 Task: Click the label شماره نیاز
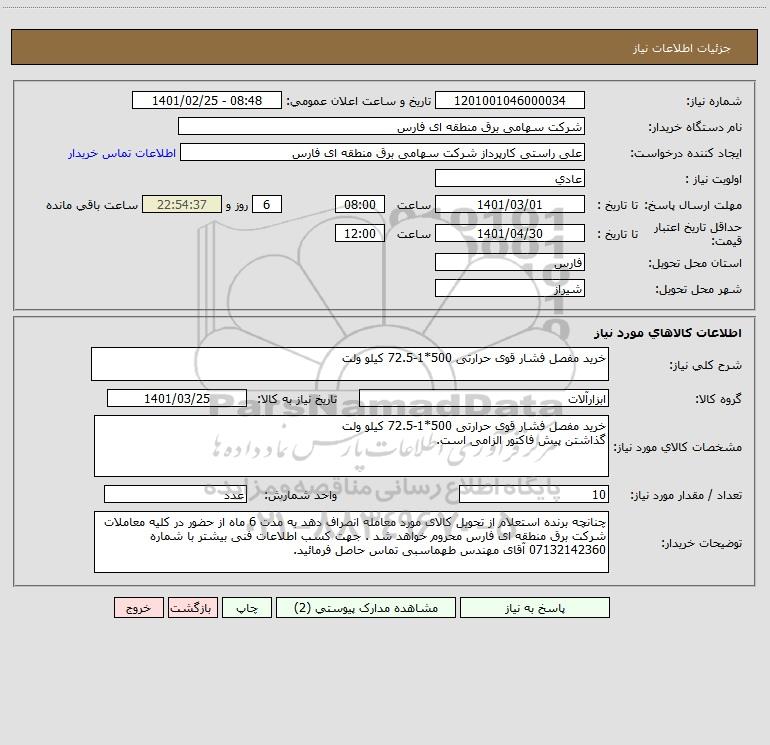pos(714,101)
